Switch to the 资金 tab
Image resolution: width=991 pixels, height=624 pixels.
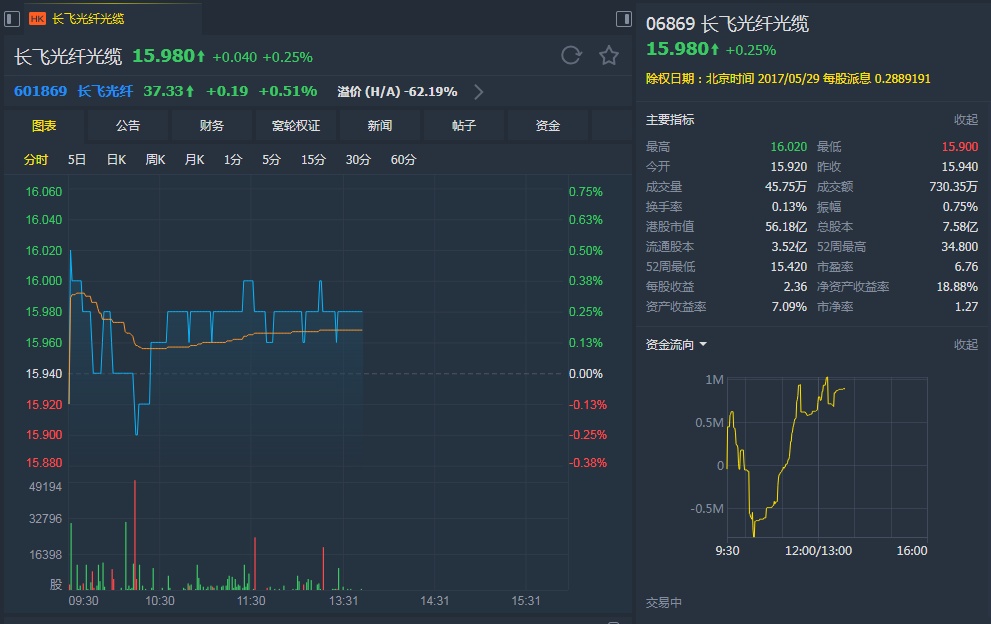pyautogui.click(x=548, y=126)
